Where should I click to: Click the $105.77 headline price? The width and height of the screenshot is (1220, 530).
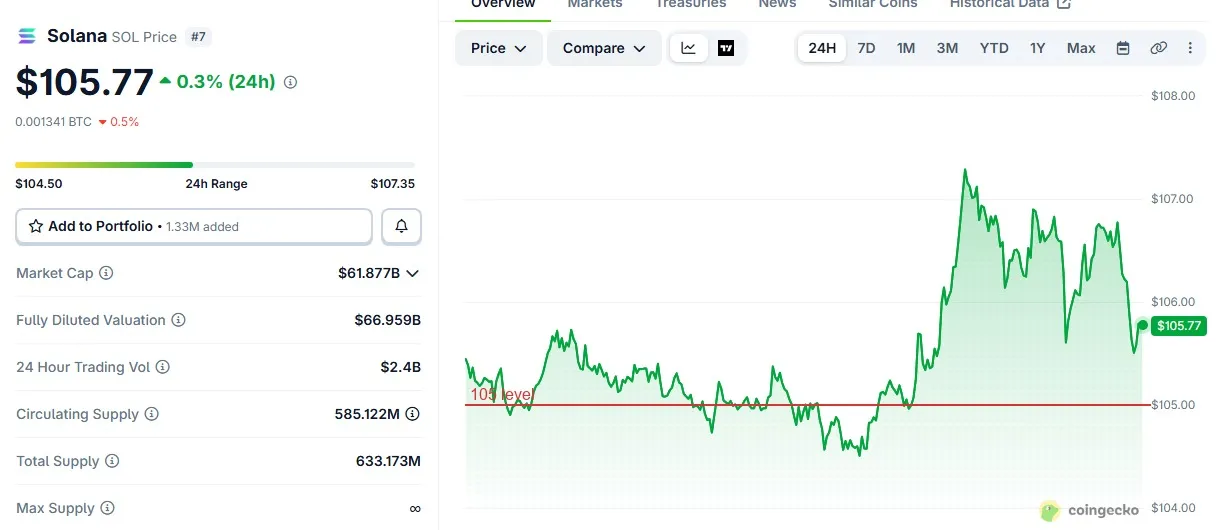tap(85, 82)
